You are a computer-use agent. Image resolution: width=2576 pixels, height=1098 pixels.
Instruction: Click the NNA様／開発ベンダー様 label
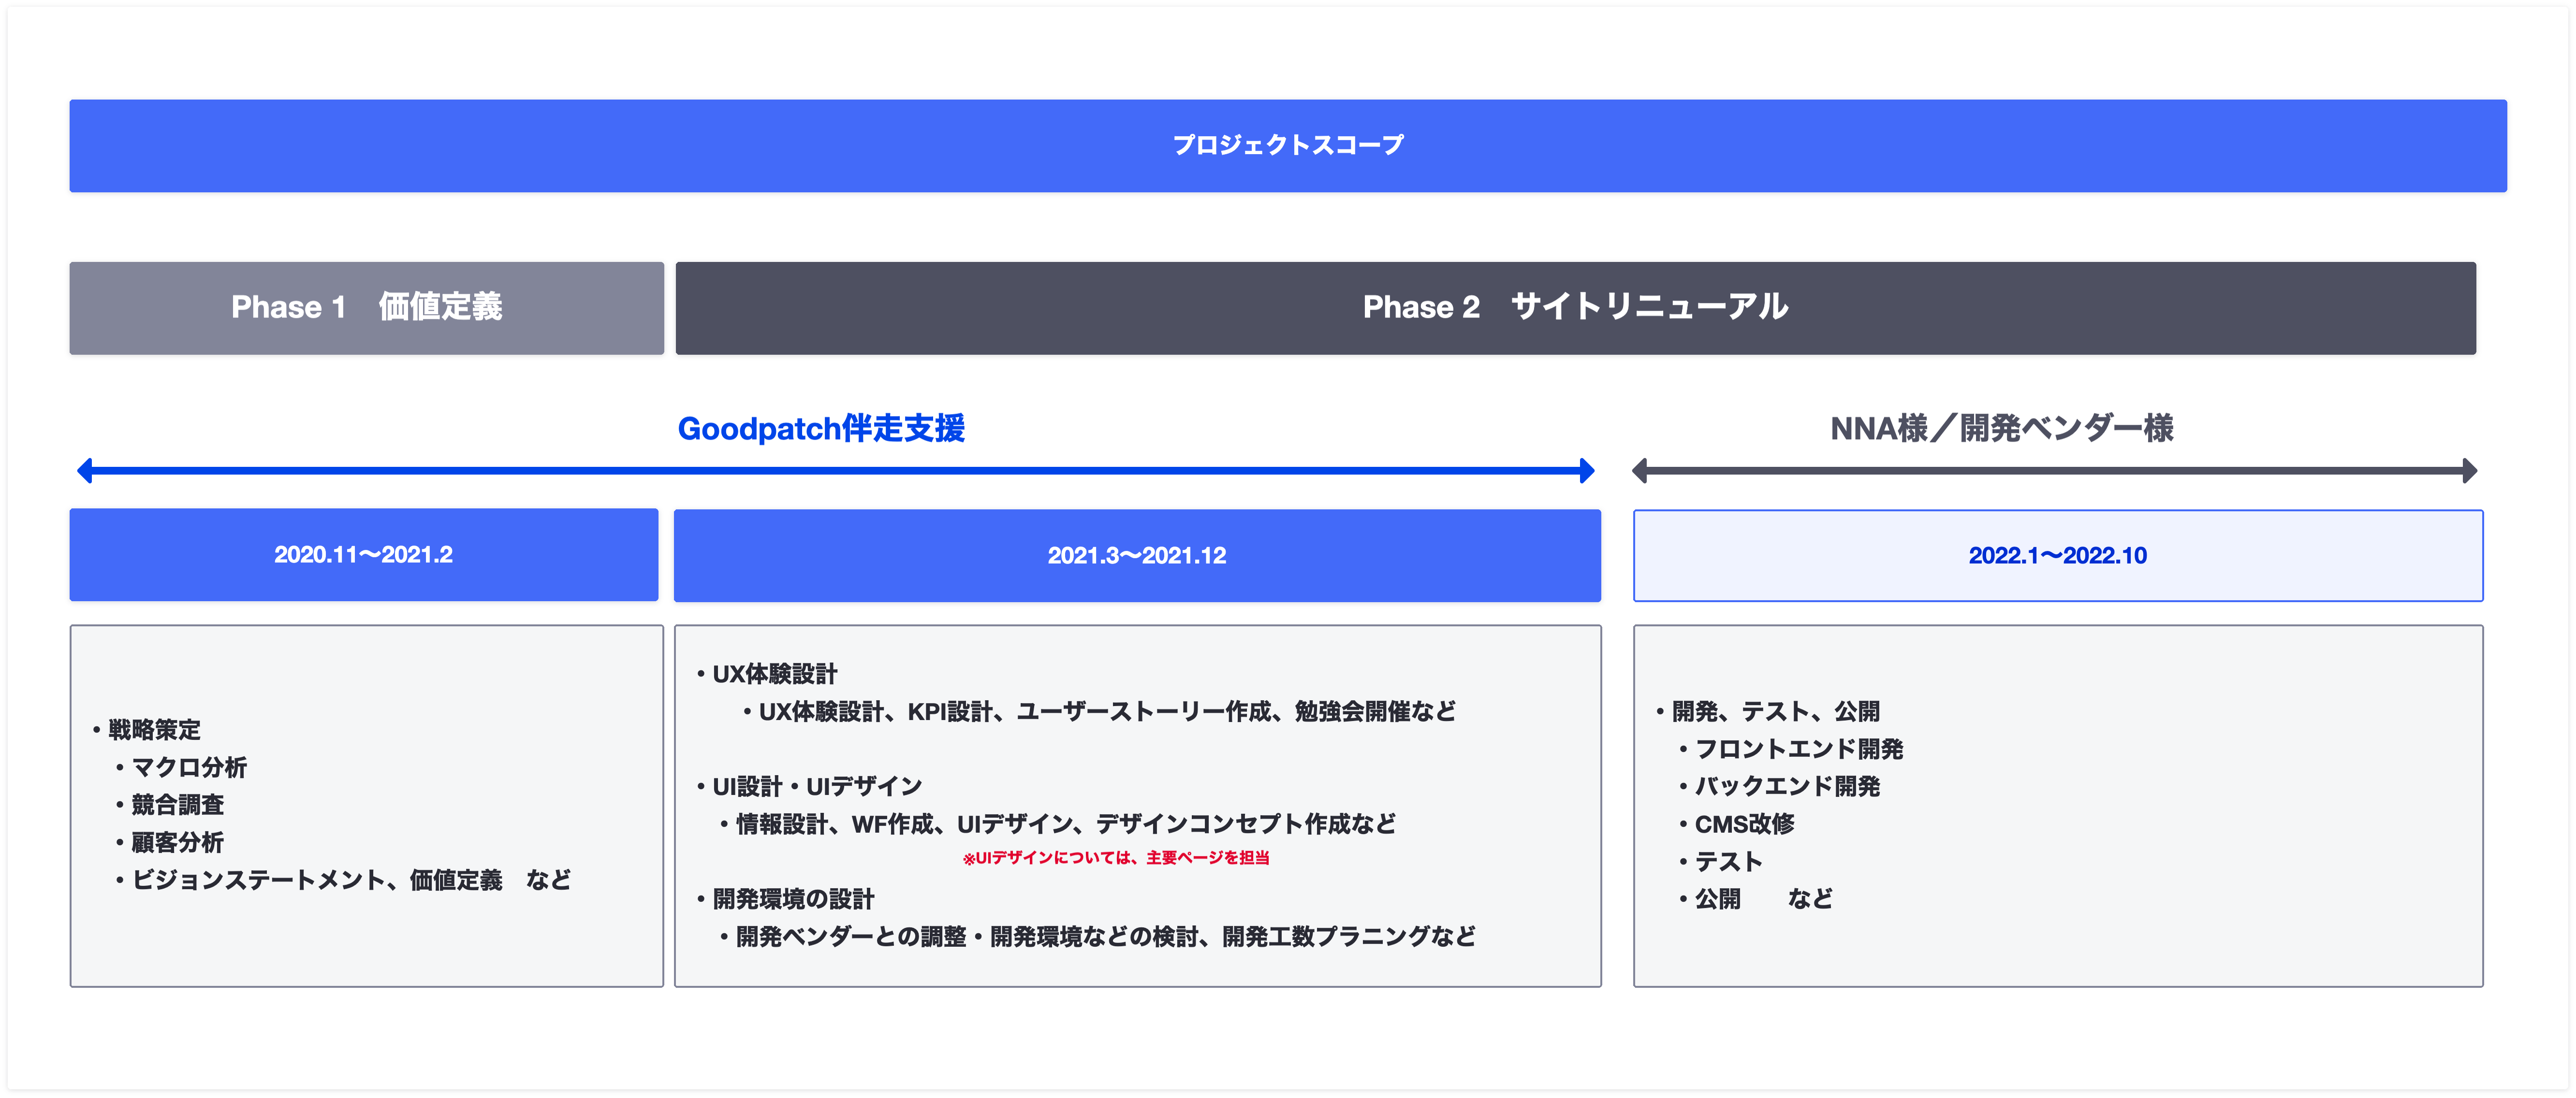[x=2001, y=428]
